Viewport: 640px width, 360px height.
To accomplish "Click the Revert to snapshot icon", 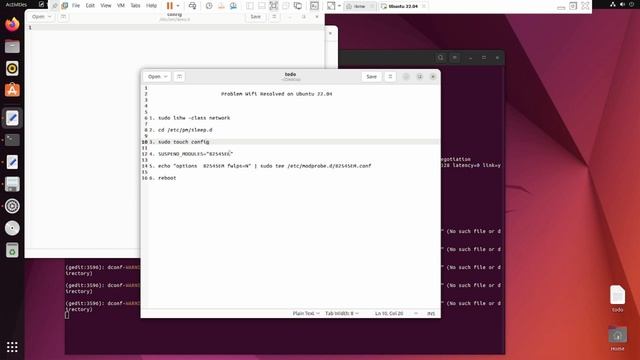I will (x=221, y=6).
